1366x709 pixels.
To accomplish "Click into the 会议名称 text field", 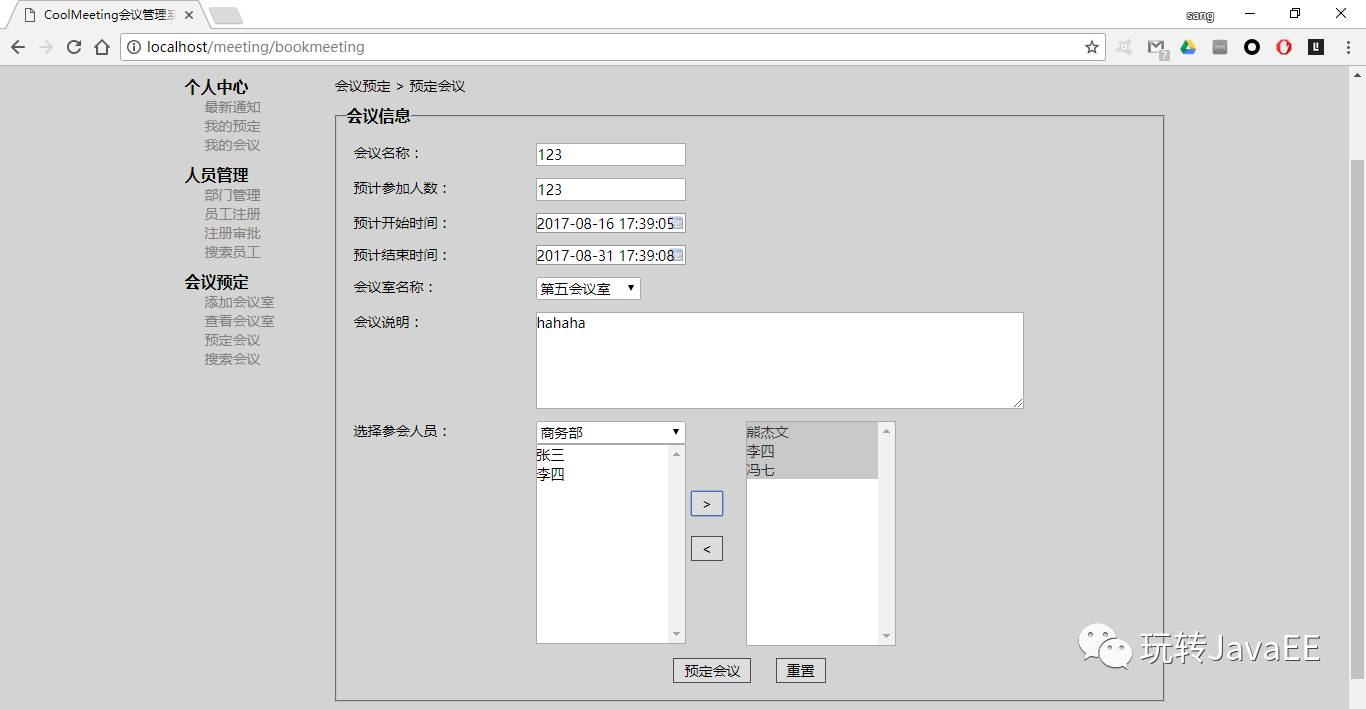I will pos(610,154).
